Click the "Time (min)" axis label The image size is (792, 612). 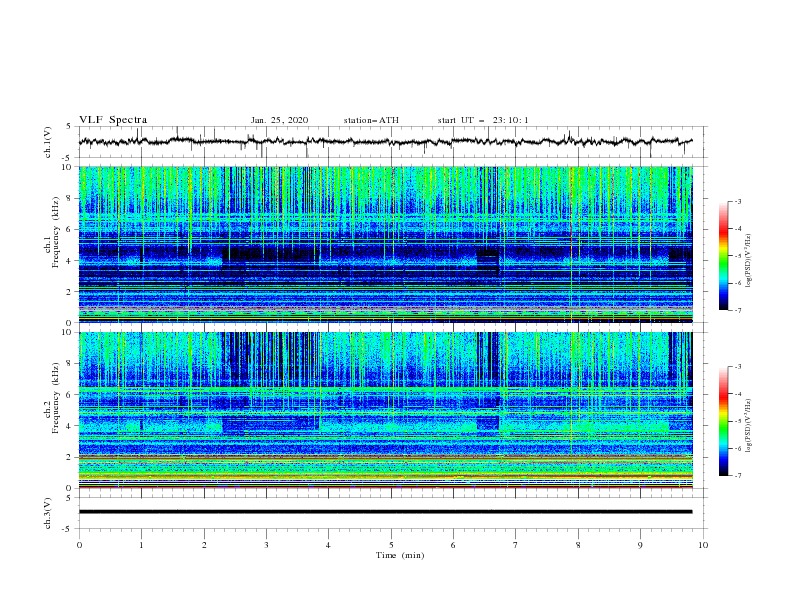point(400,555)
